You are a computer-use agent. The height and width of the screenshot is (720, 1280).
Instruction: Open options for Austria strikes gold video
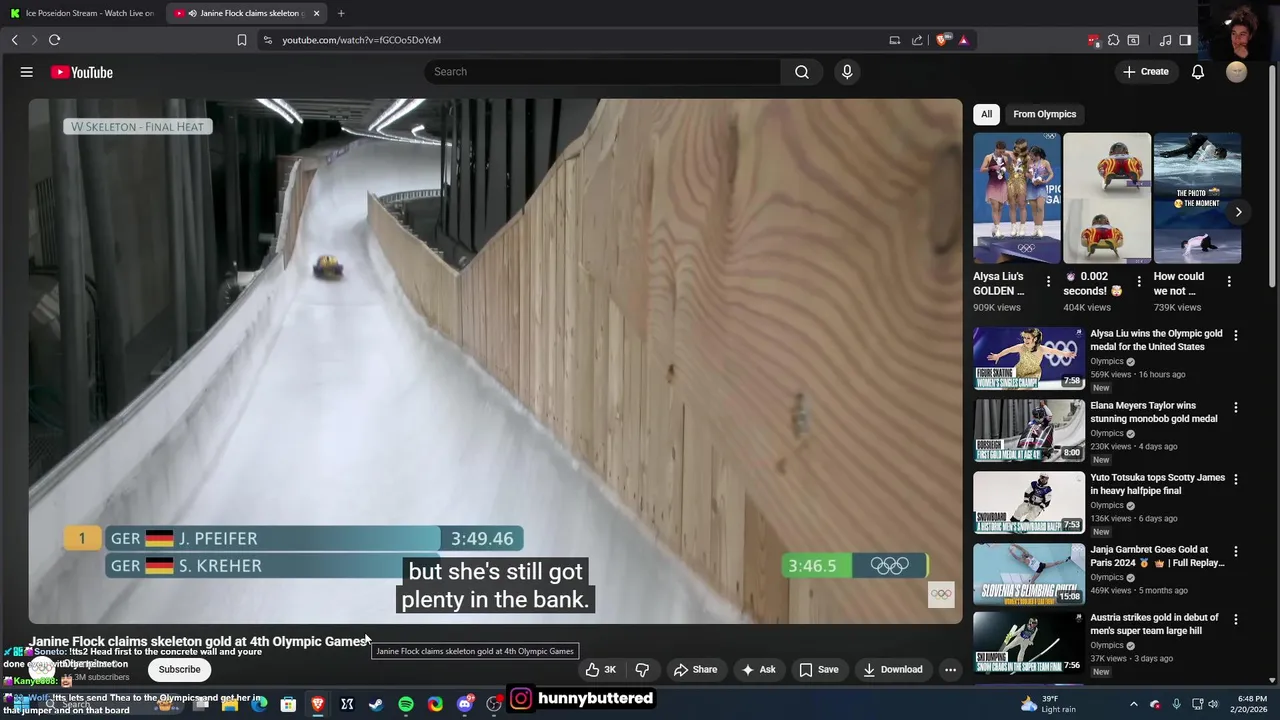click(1236, 620)
